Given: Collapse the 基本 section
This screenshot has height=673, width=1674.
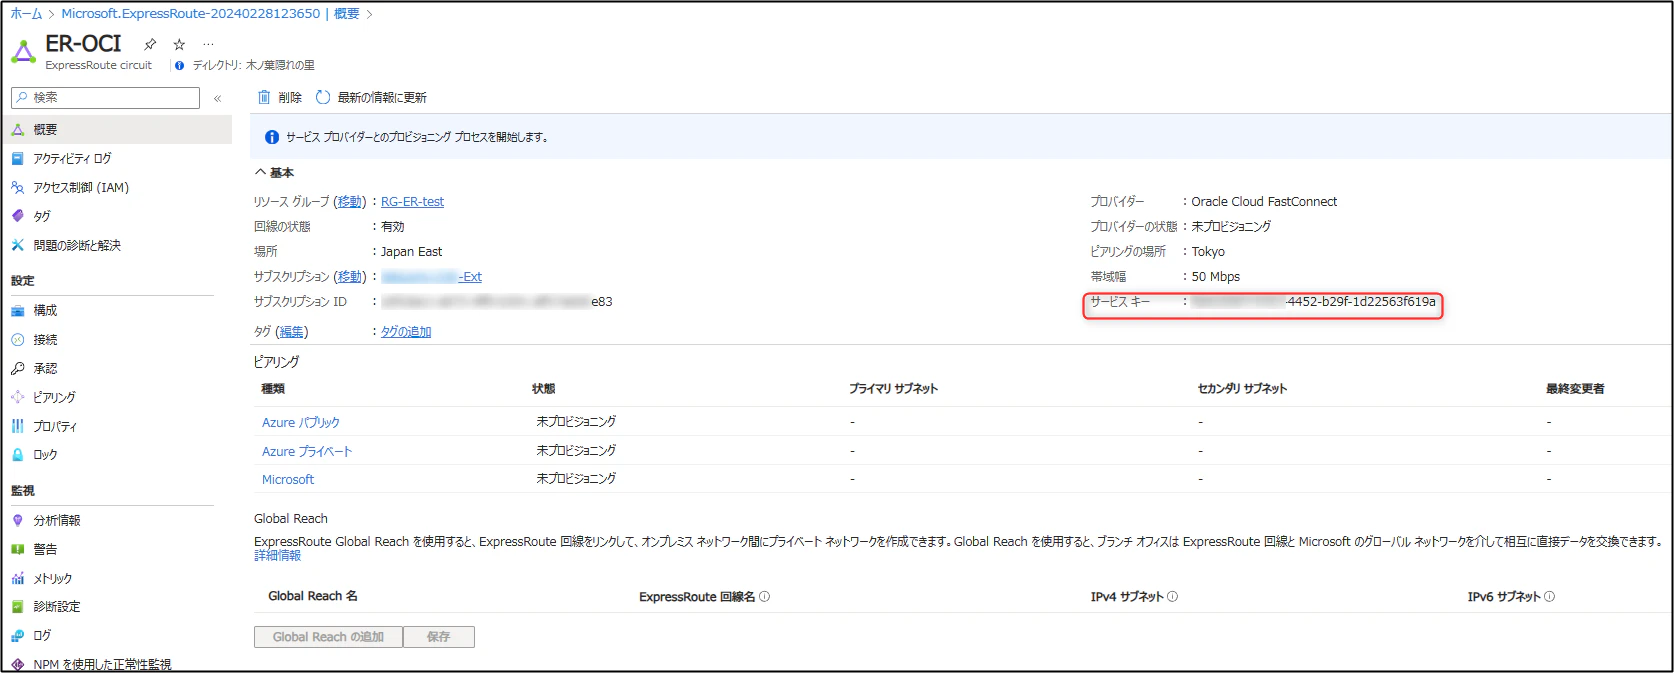Looking at the screenshot, I should [274, 172].
